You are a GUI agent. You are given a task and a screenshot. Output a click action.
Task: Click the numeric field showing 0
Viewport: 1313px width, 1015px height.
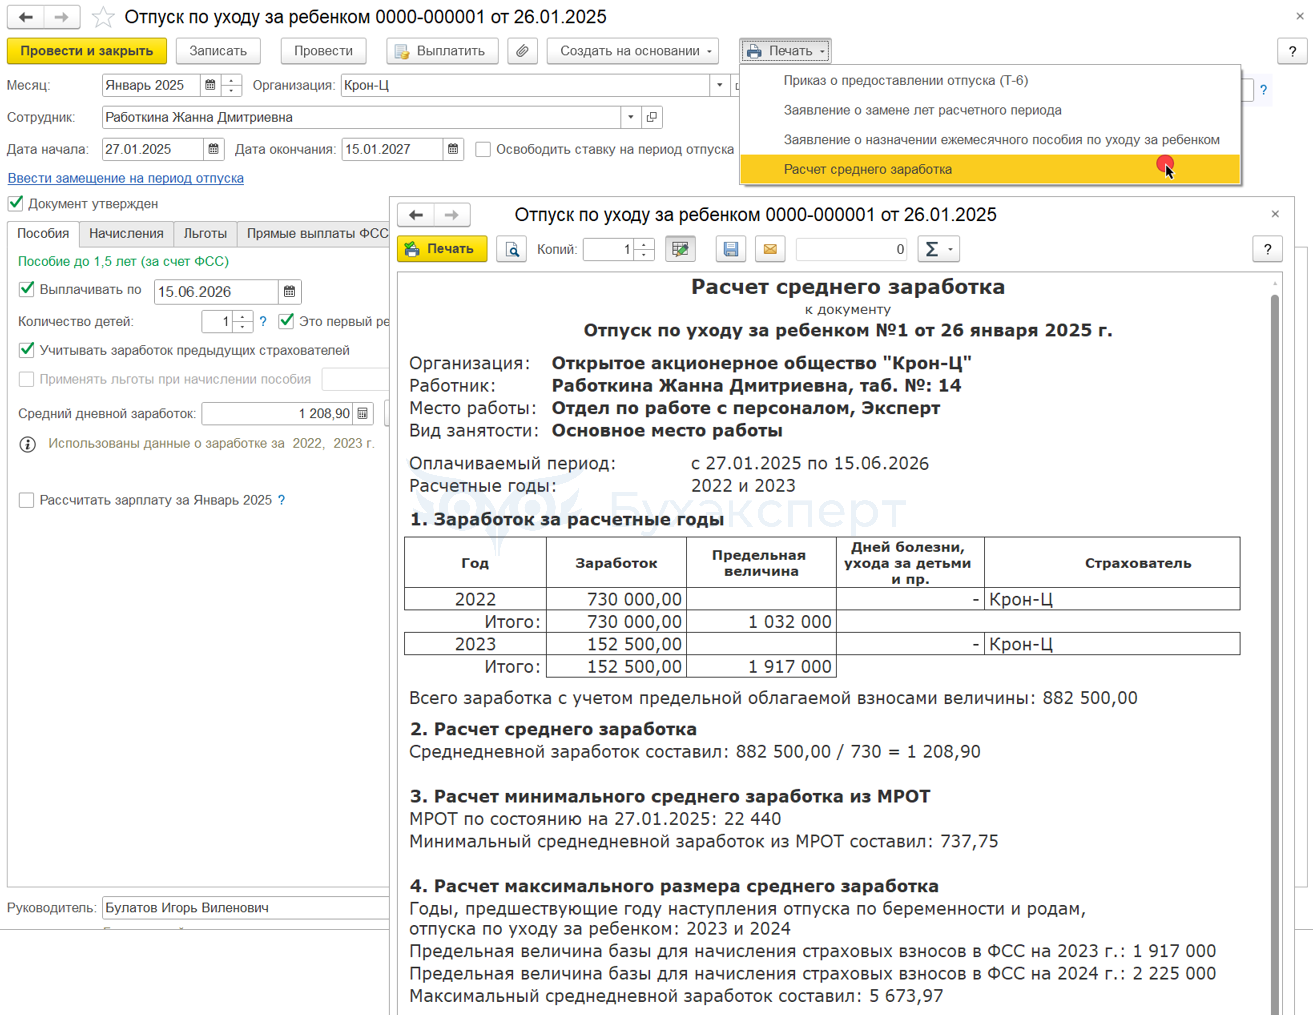(x=852, y=249)
